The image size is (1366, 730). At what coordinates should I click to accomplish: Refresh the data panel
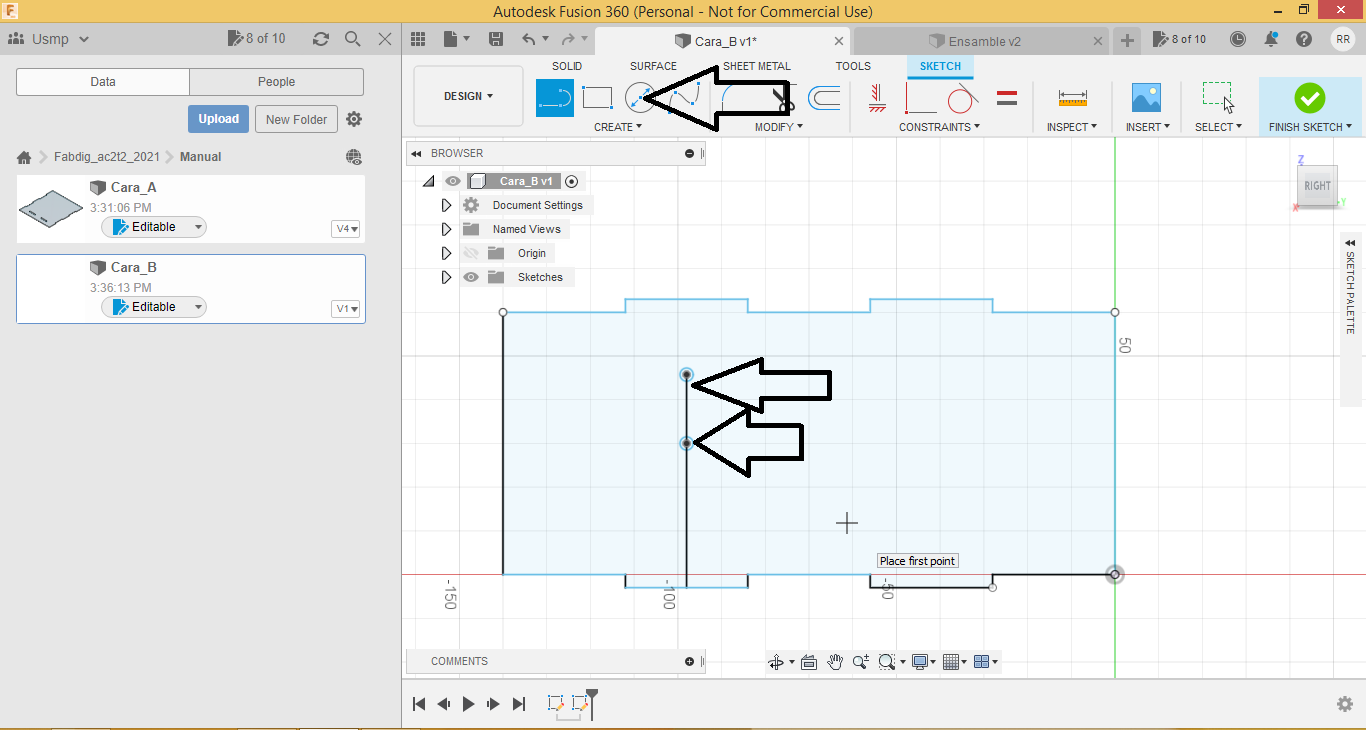point(321,39)
